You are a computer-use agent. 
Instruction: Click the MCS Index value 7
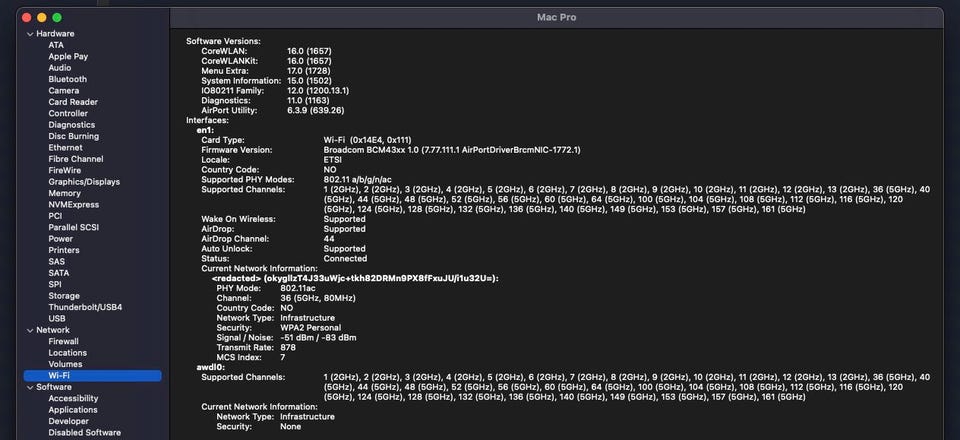point(283,357)
